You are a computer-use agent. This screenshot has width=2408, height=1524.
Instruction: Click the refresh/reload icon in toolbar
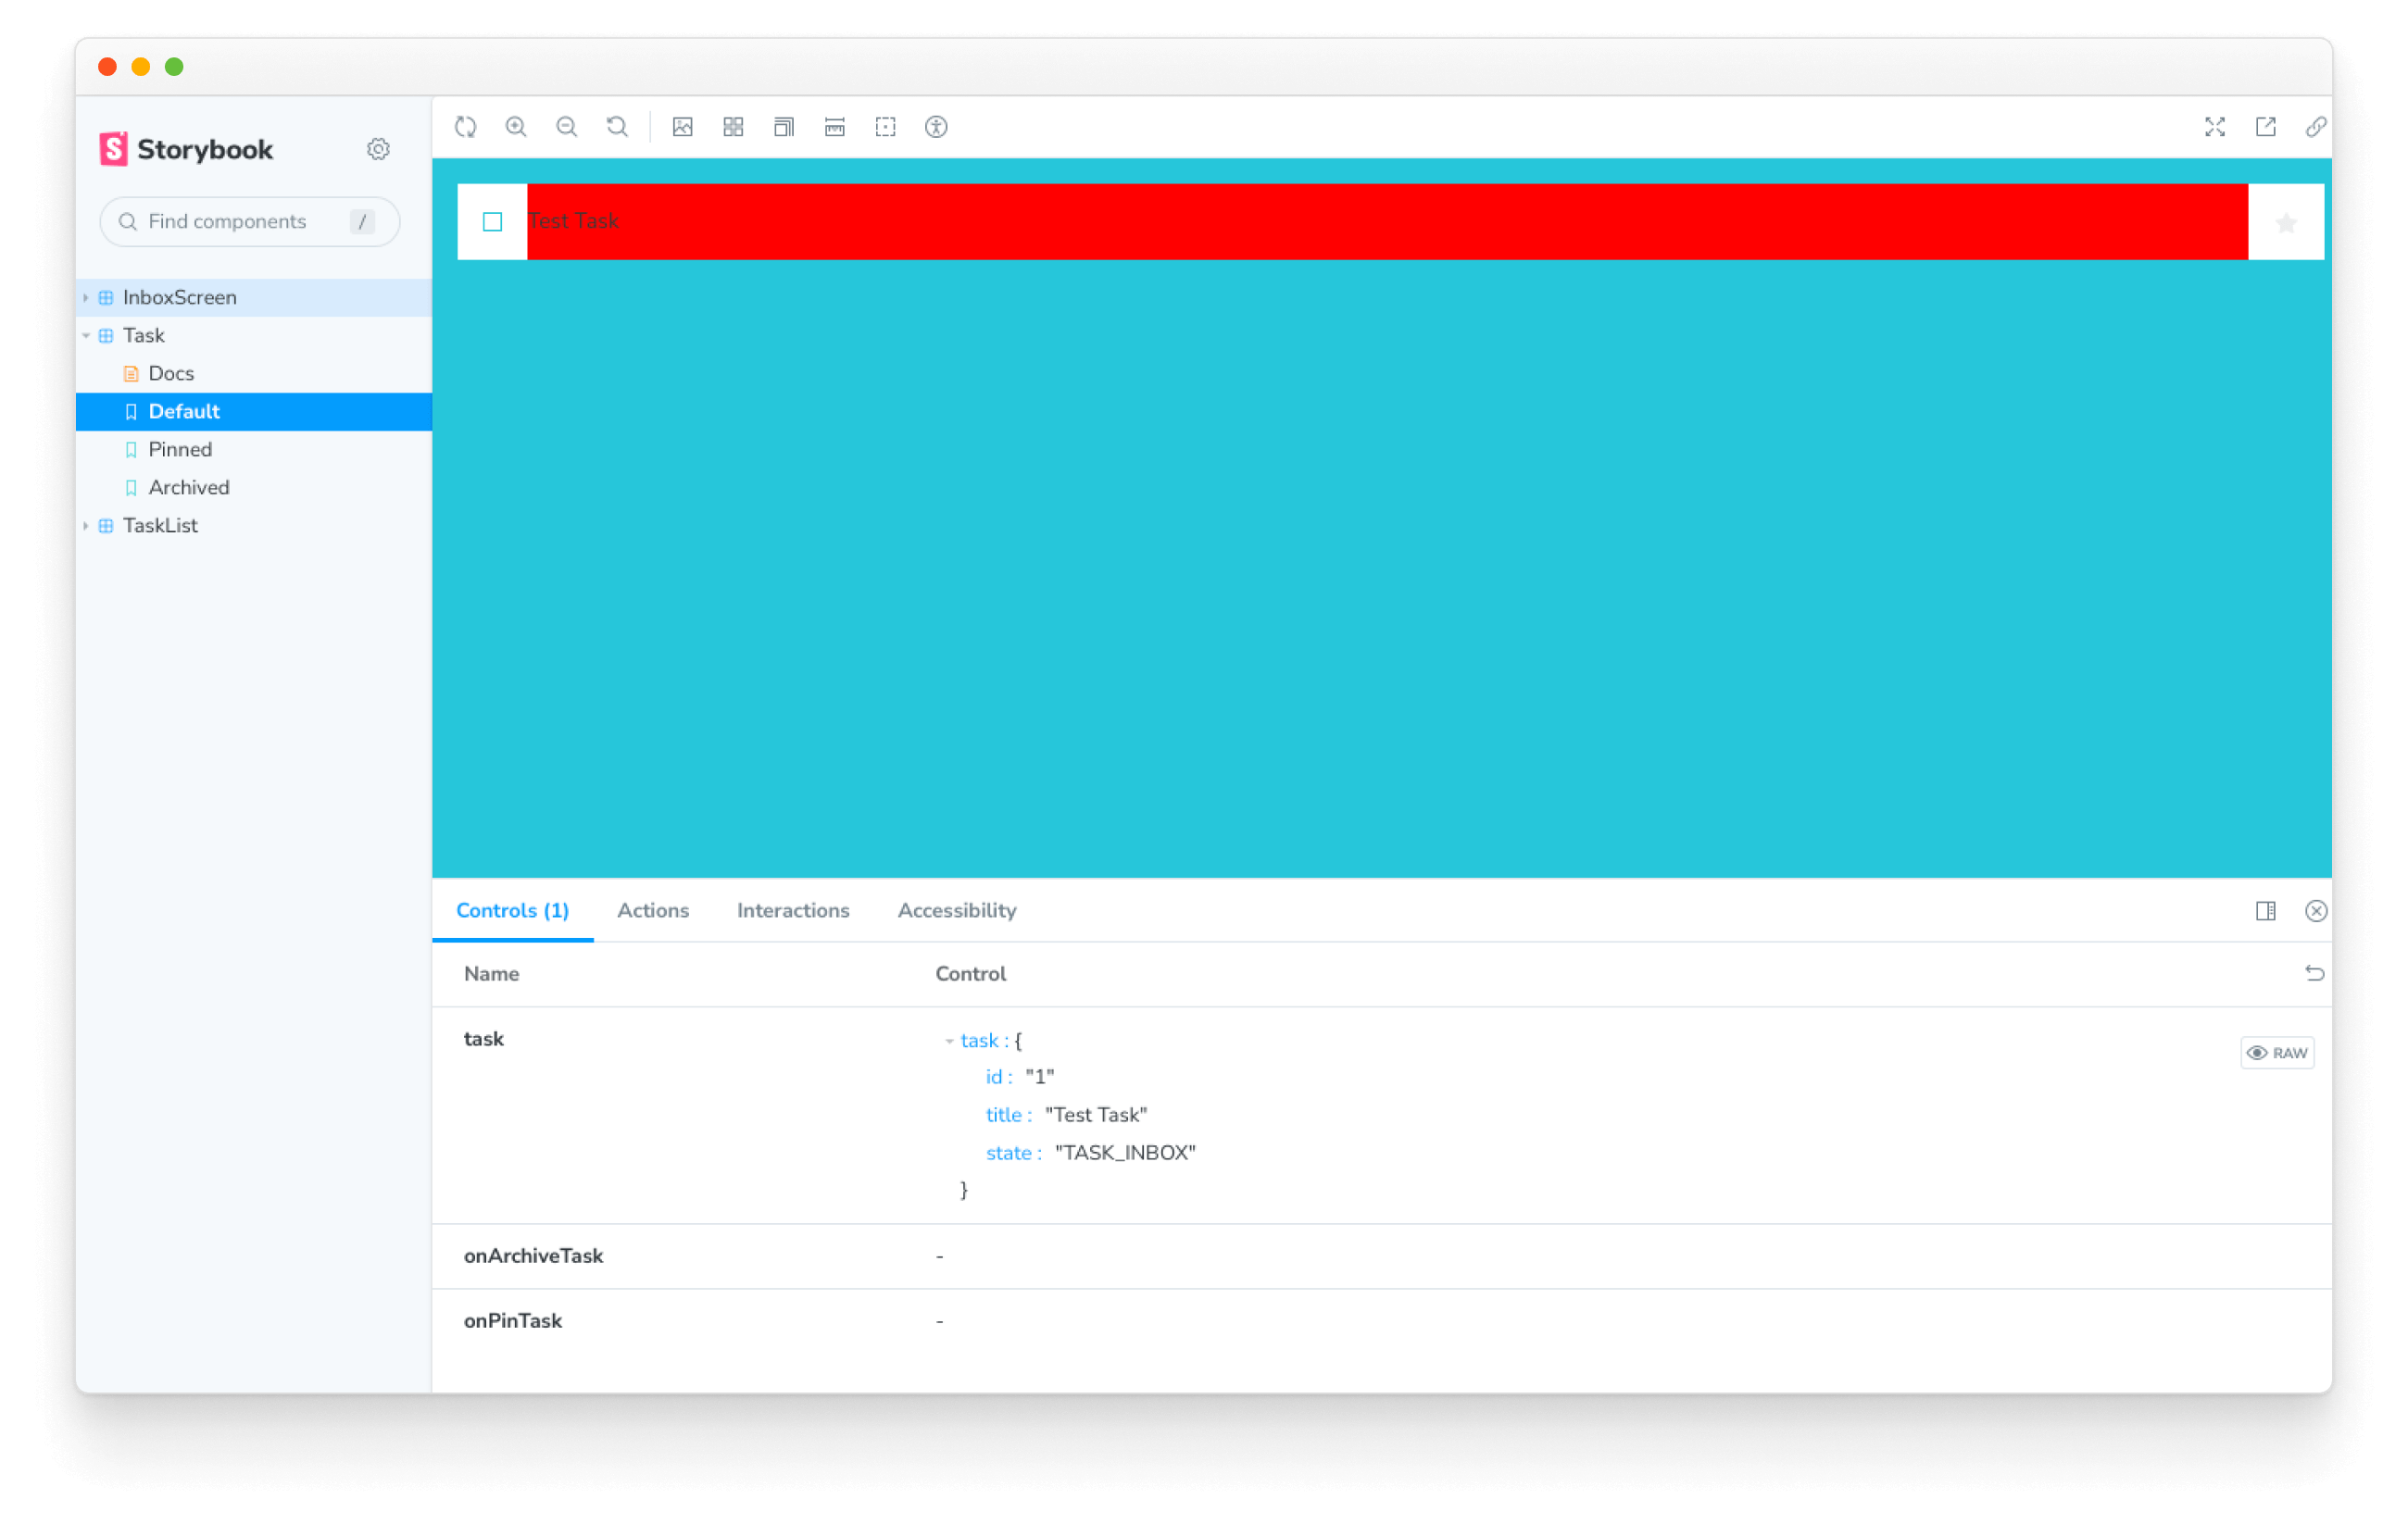click(467, 124)
